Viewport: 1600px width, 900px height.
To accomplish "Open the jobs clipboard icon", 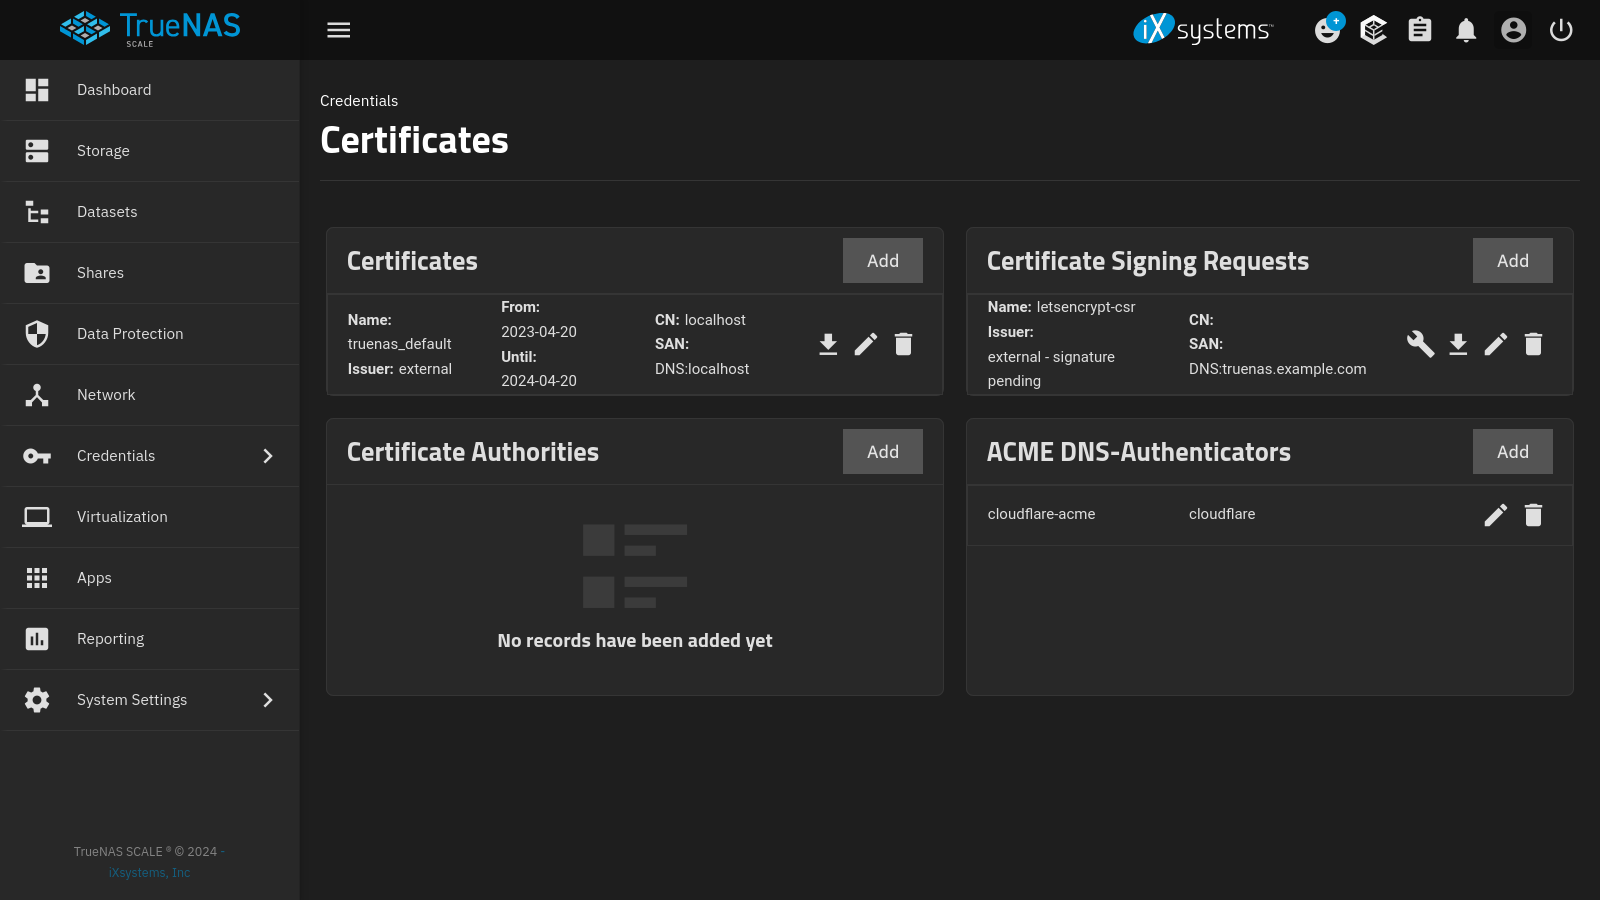I will coord(1419,30).
